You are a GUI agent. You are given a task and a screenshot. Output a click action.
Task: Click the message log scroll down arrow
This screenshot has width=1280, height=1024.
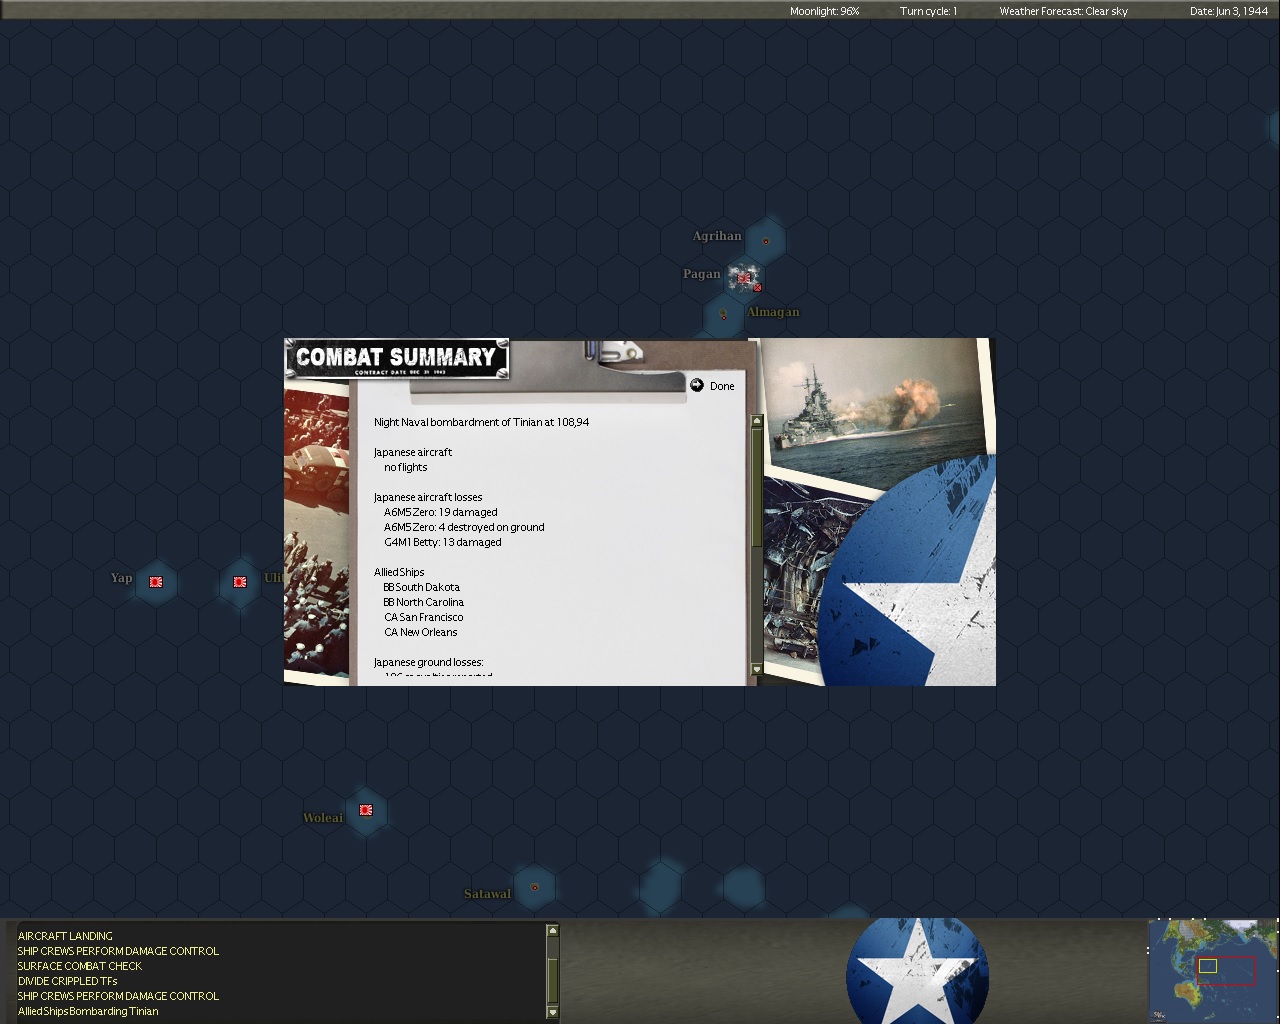click(552, 1012)
